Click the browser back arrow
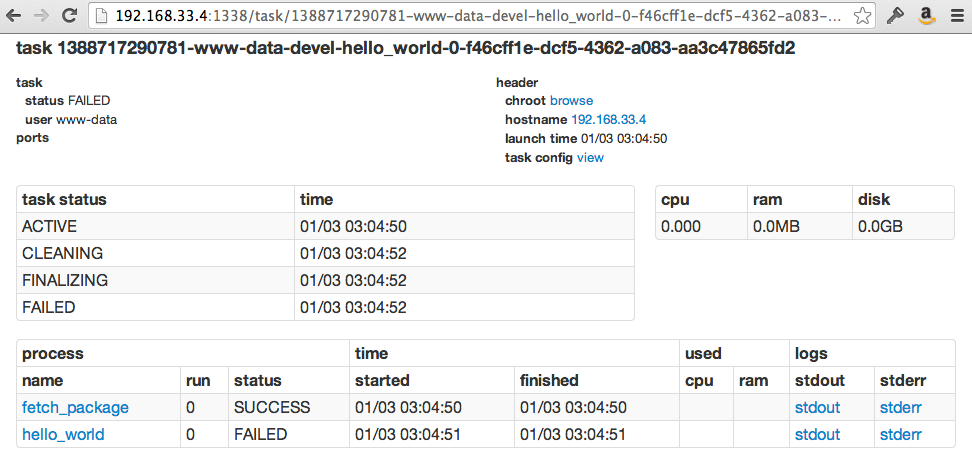The width and height of the screenshot is (972, 469). pos(14,16)
